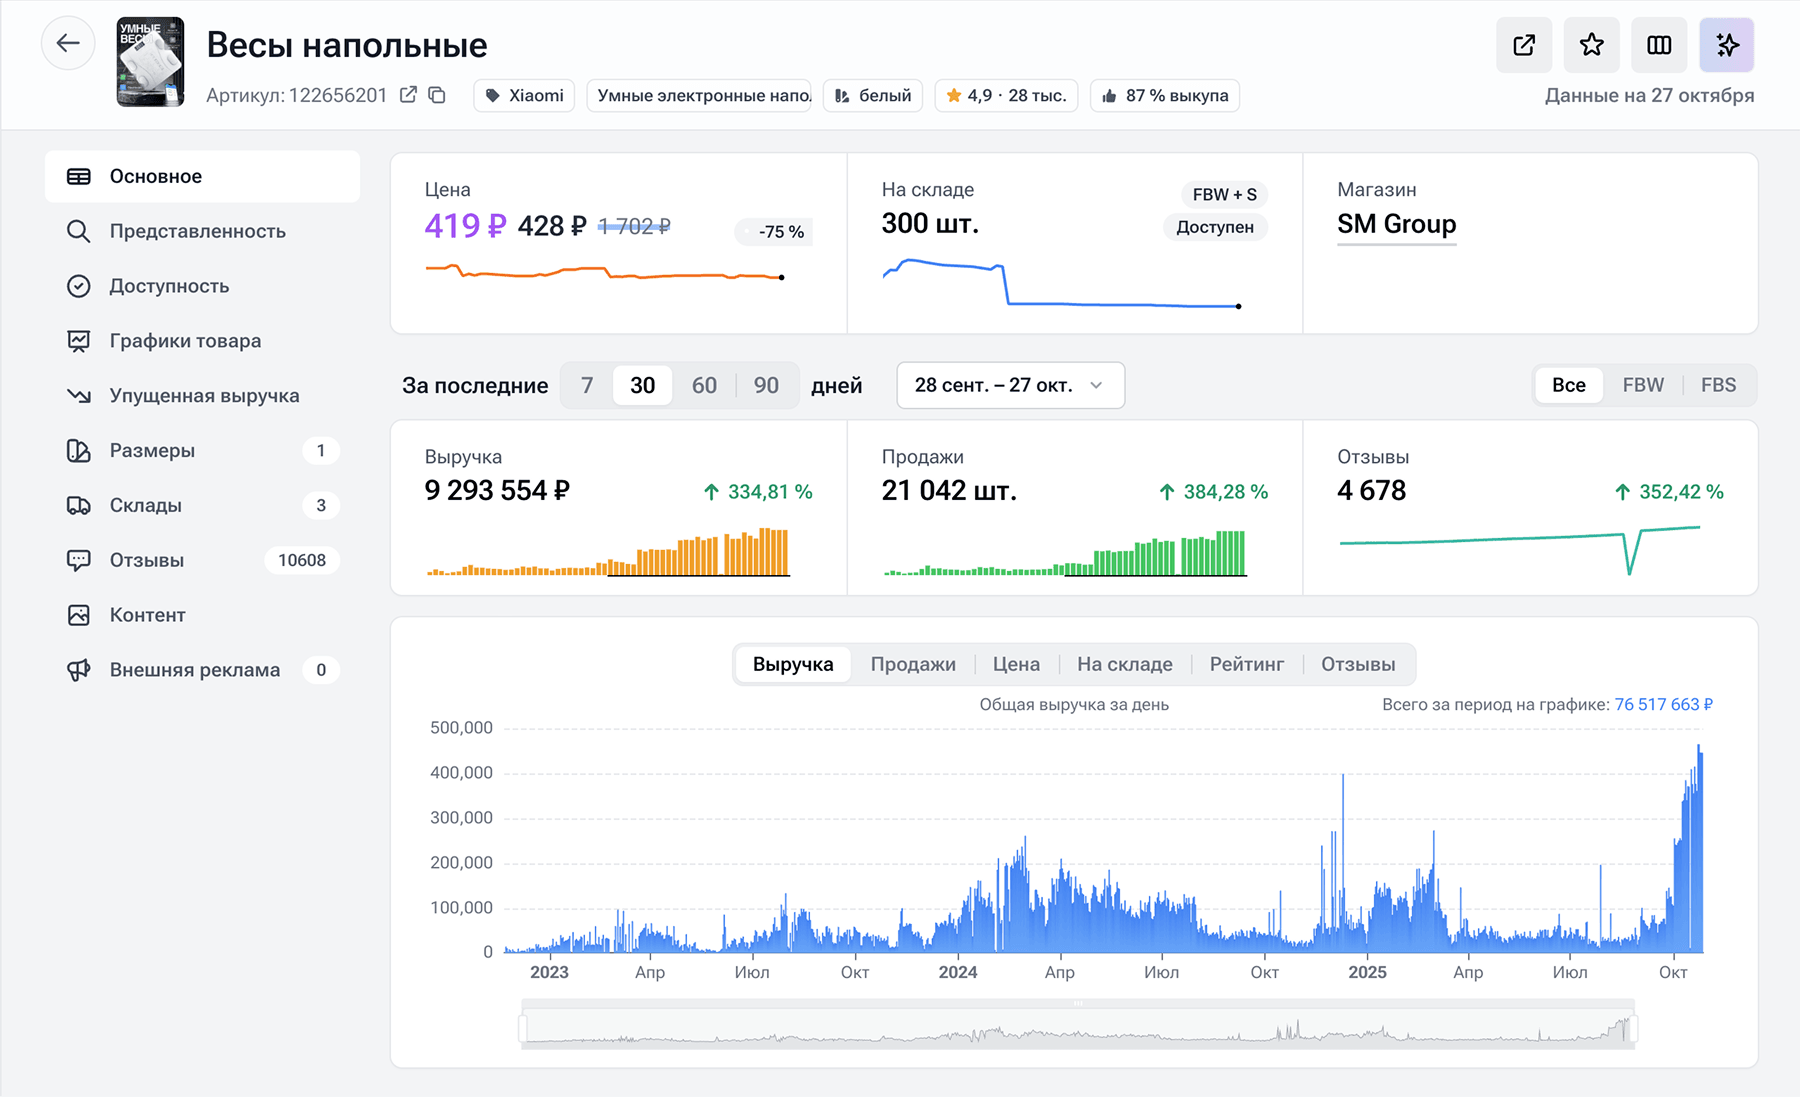The height and width of the screenshot is (1097, 1800).
Task: Filter data by FBW only
Action: pyautogui.click(x=1643, y=385)
